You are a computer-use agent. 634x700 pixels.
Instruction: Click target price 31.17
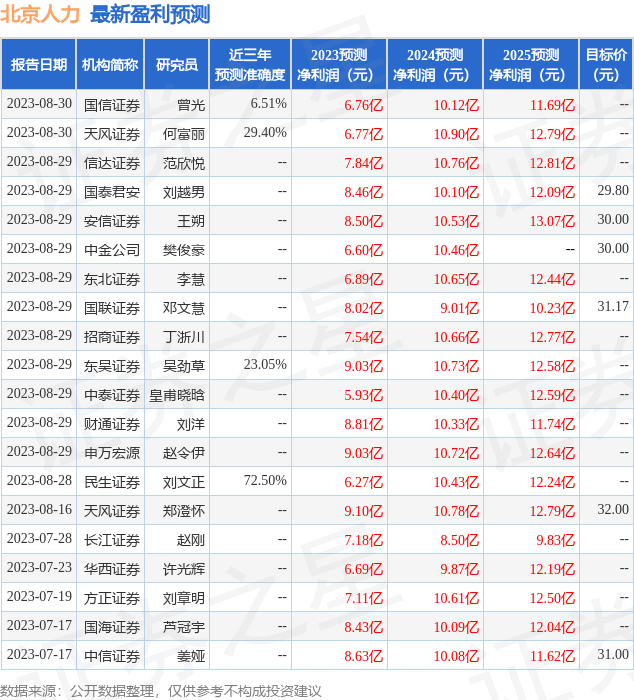pyautogui.click(x=613, y=307)
